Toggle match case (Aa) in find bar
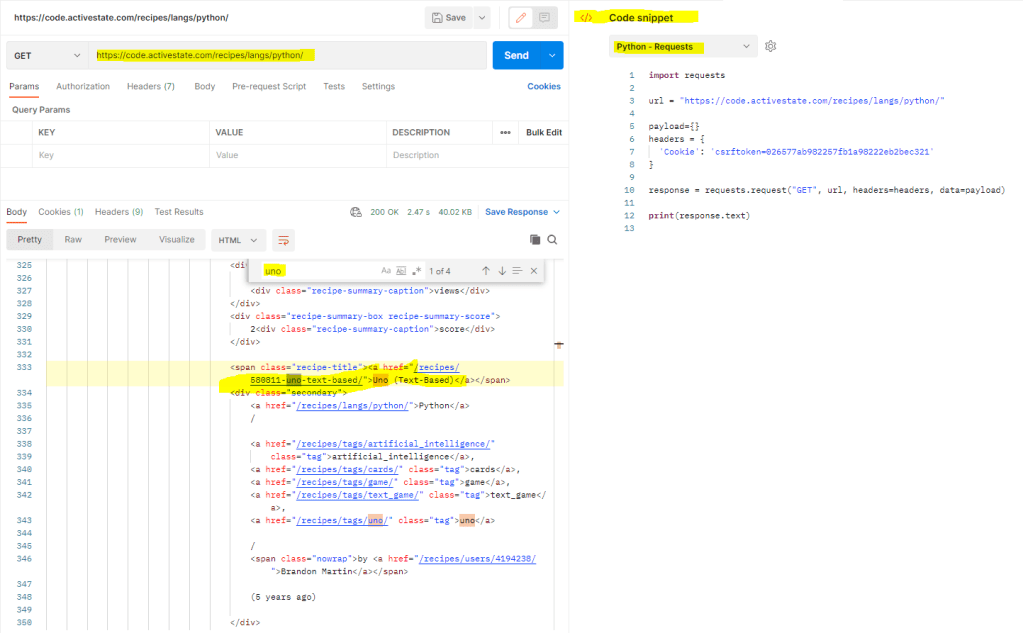 (386, 271)
